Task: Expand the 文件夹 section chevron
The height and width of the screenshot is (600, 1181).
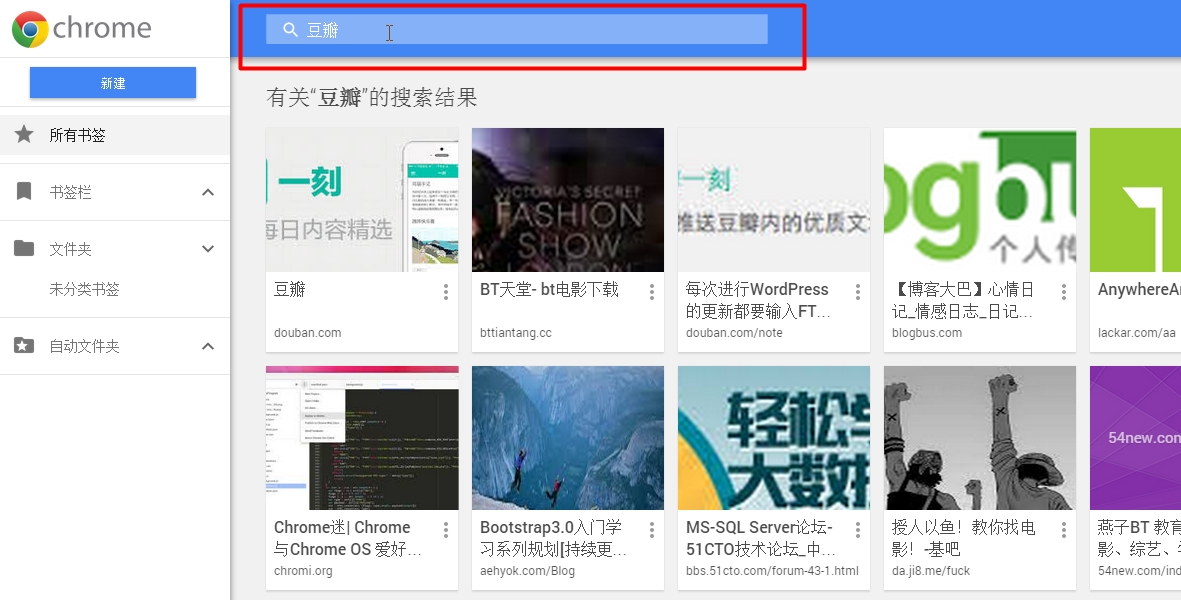Action: (208, 249)
